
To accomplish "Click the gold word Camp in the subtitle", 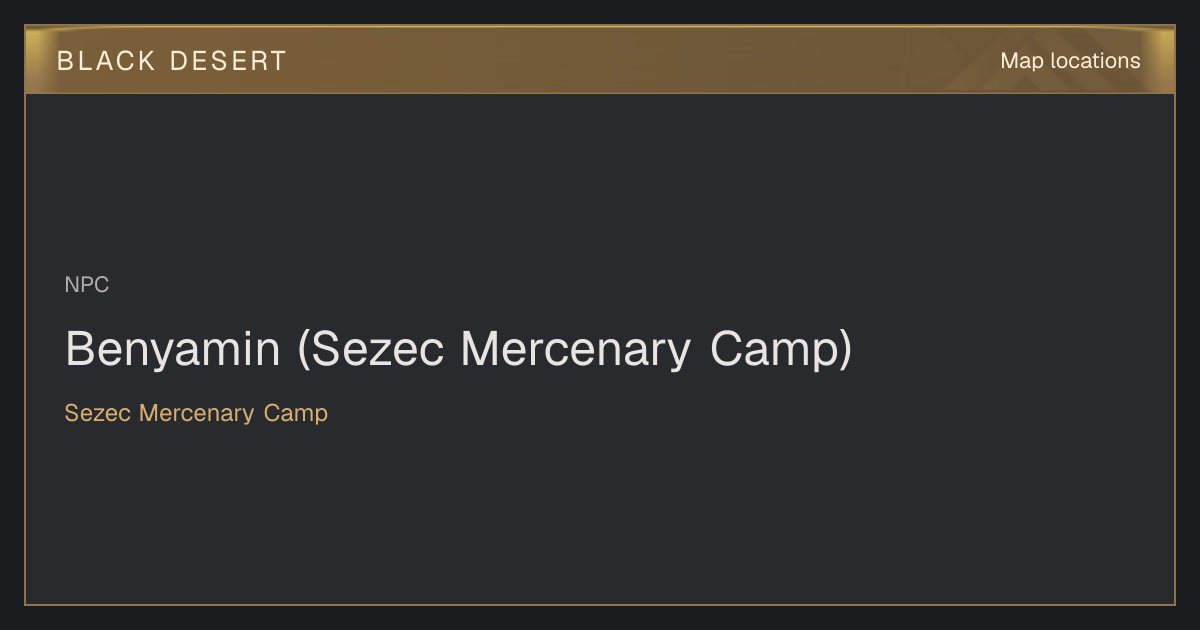I will (x=296, y=413).
